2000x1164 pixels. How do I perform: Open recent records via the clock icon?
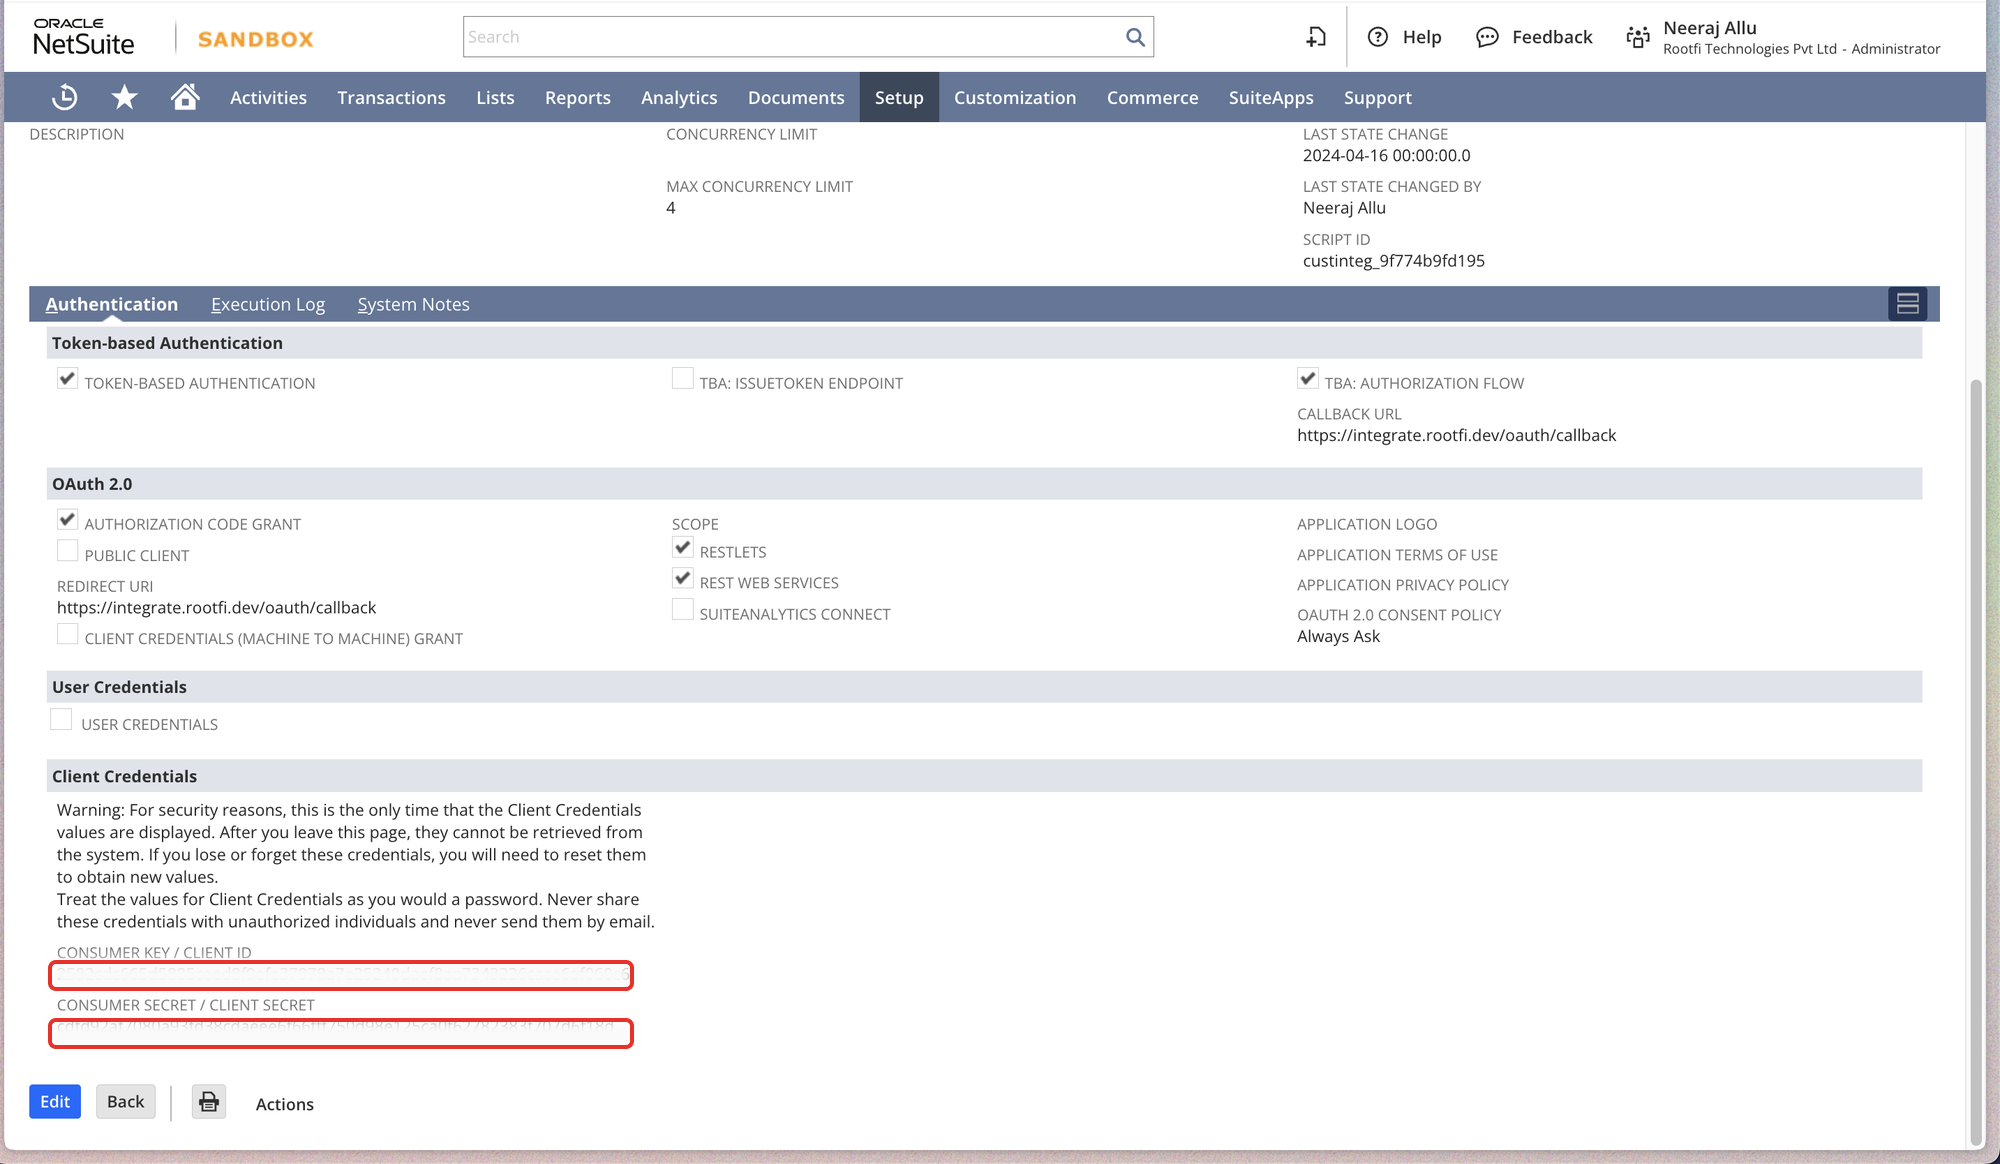(64, 97)
